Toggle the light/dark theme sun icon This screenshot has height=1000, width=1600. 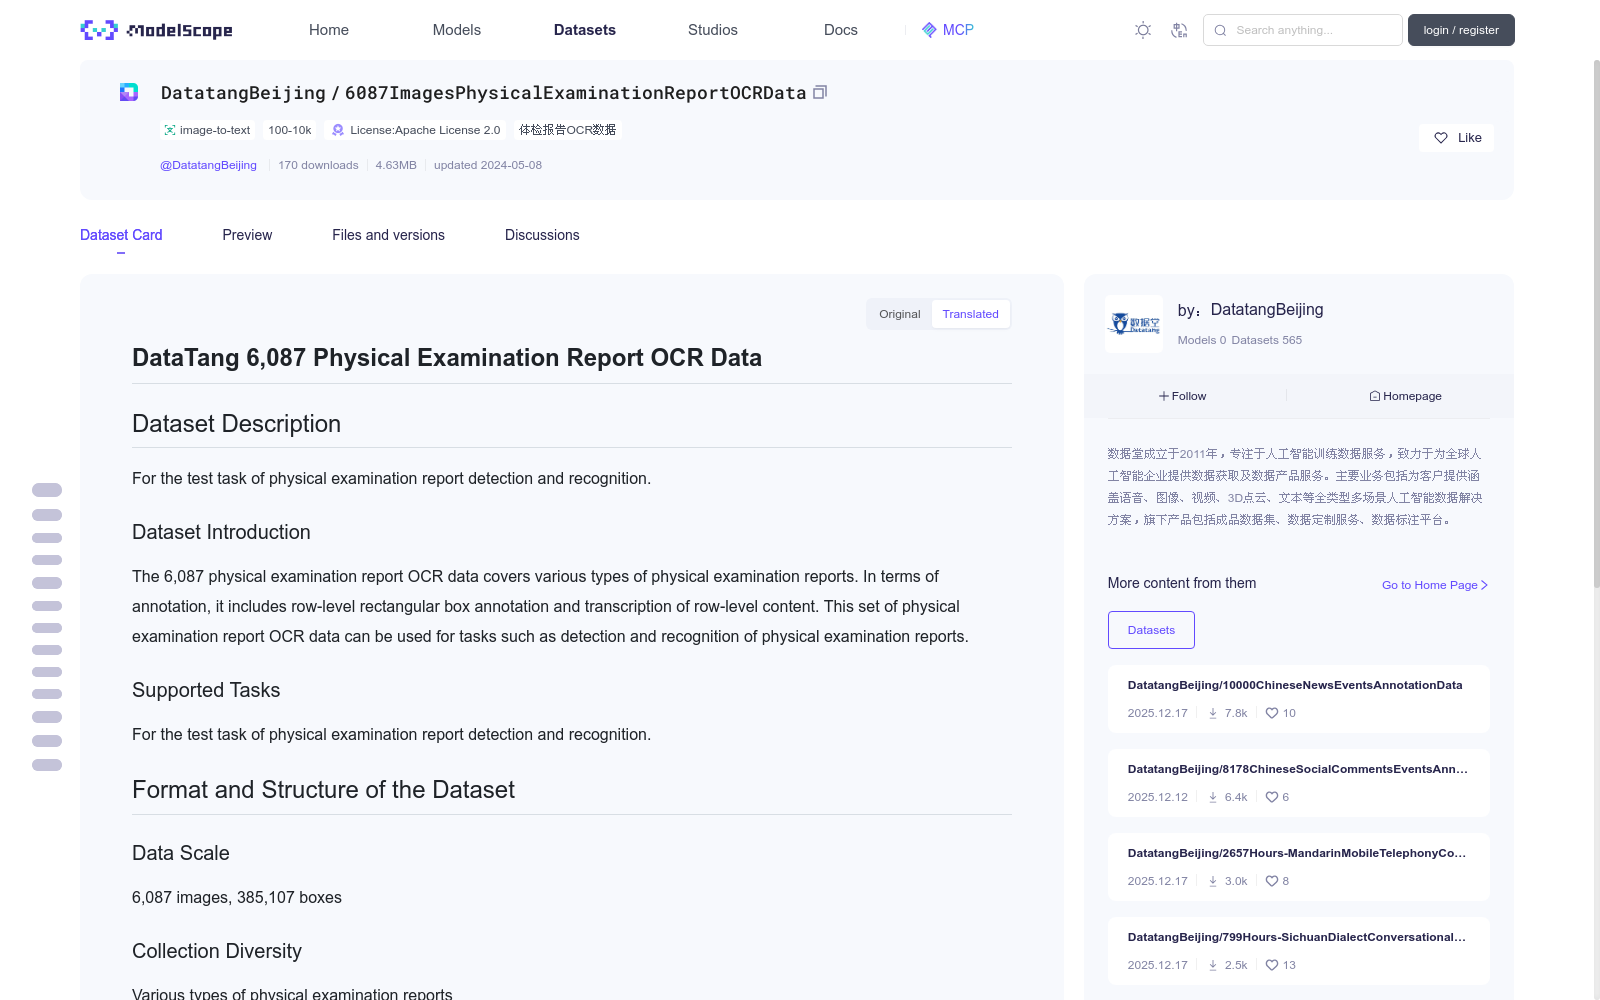tap(1143, 30)
